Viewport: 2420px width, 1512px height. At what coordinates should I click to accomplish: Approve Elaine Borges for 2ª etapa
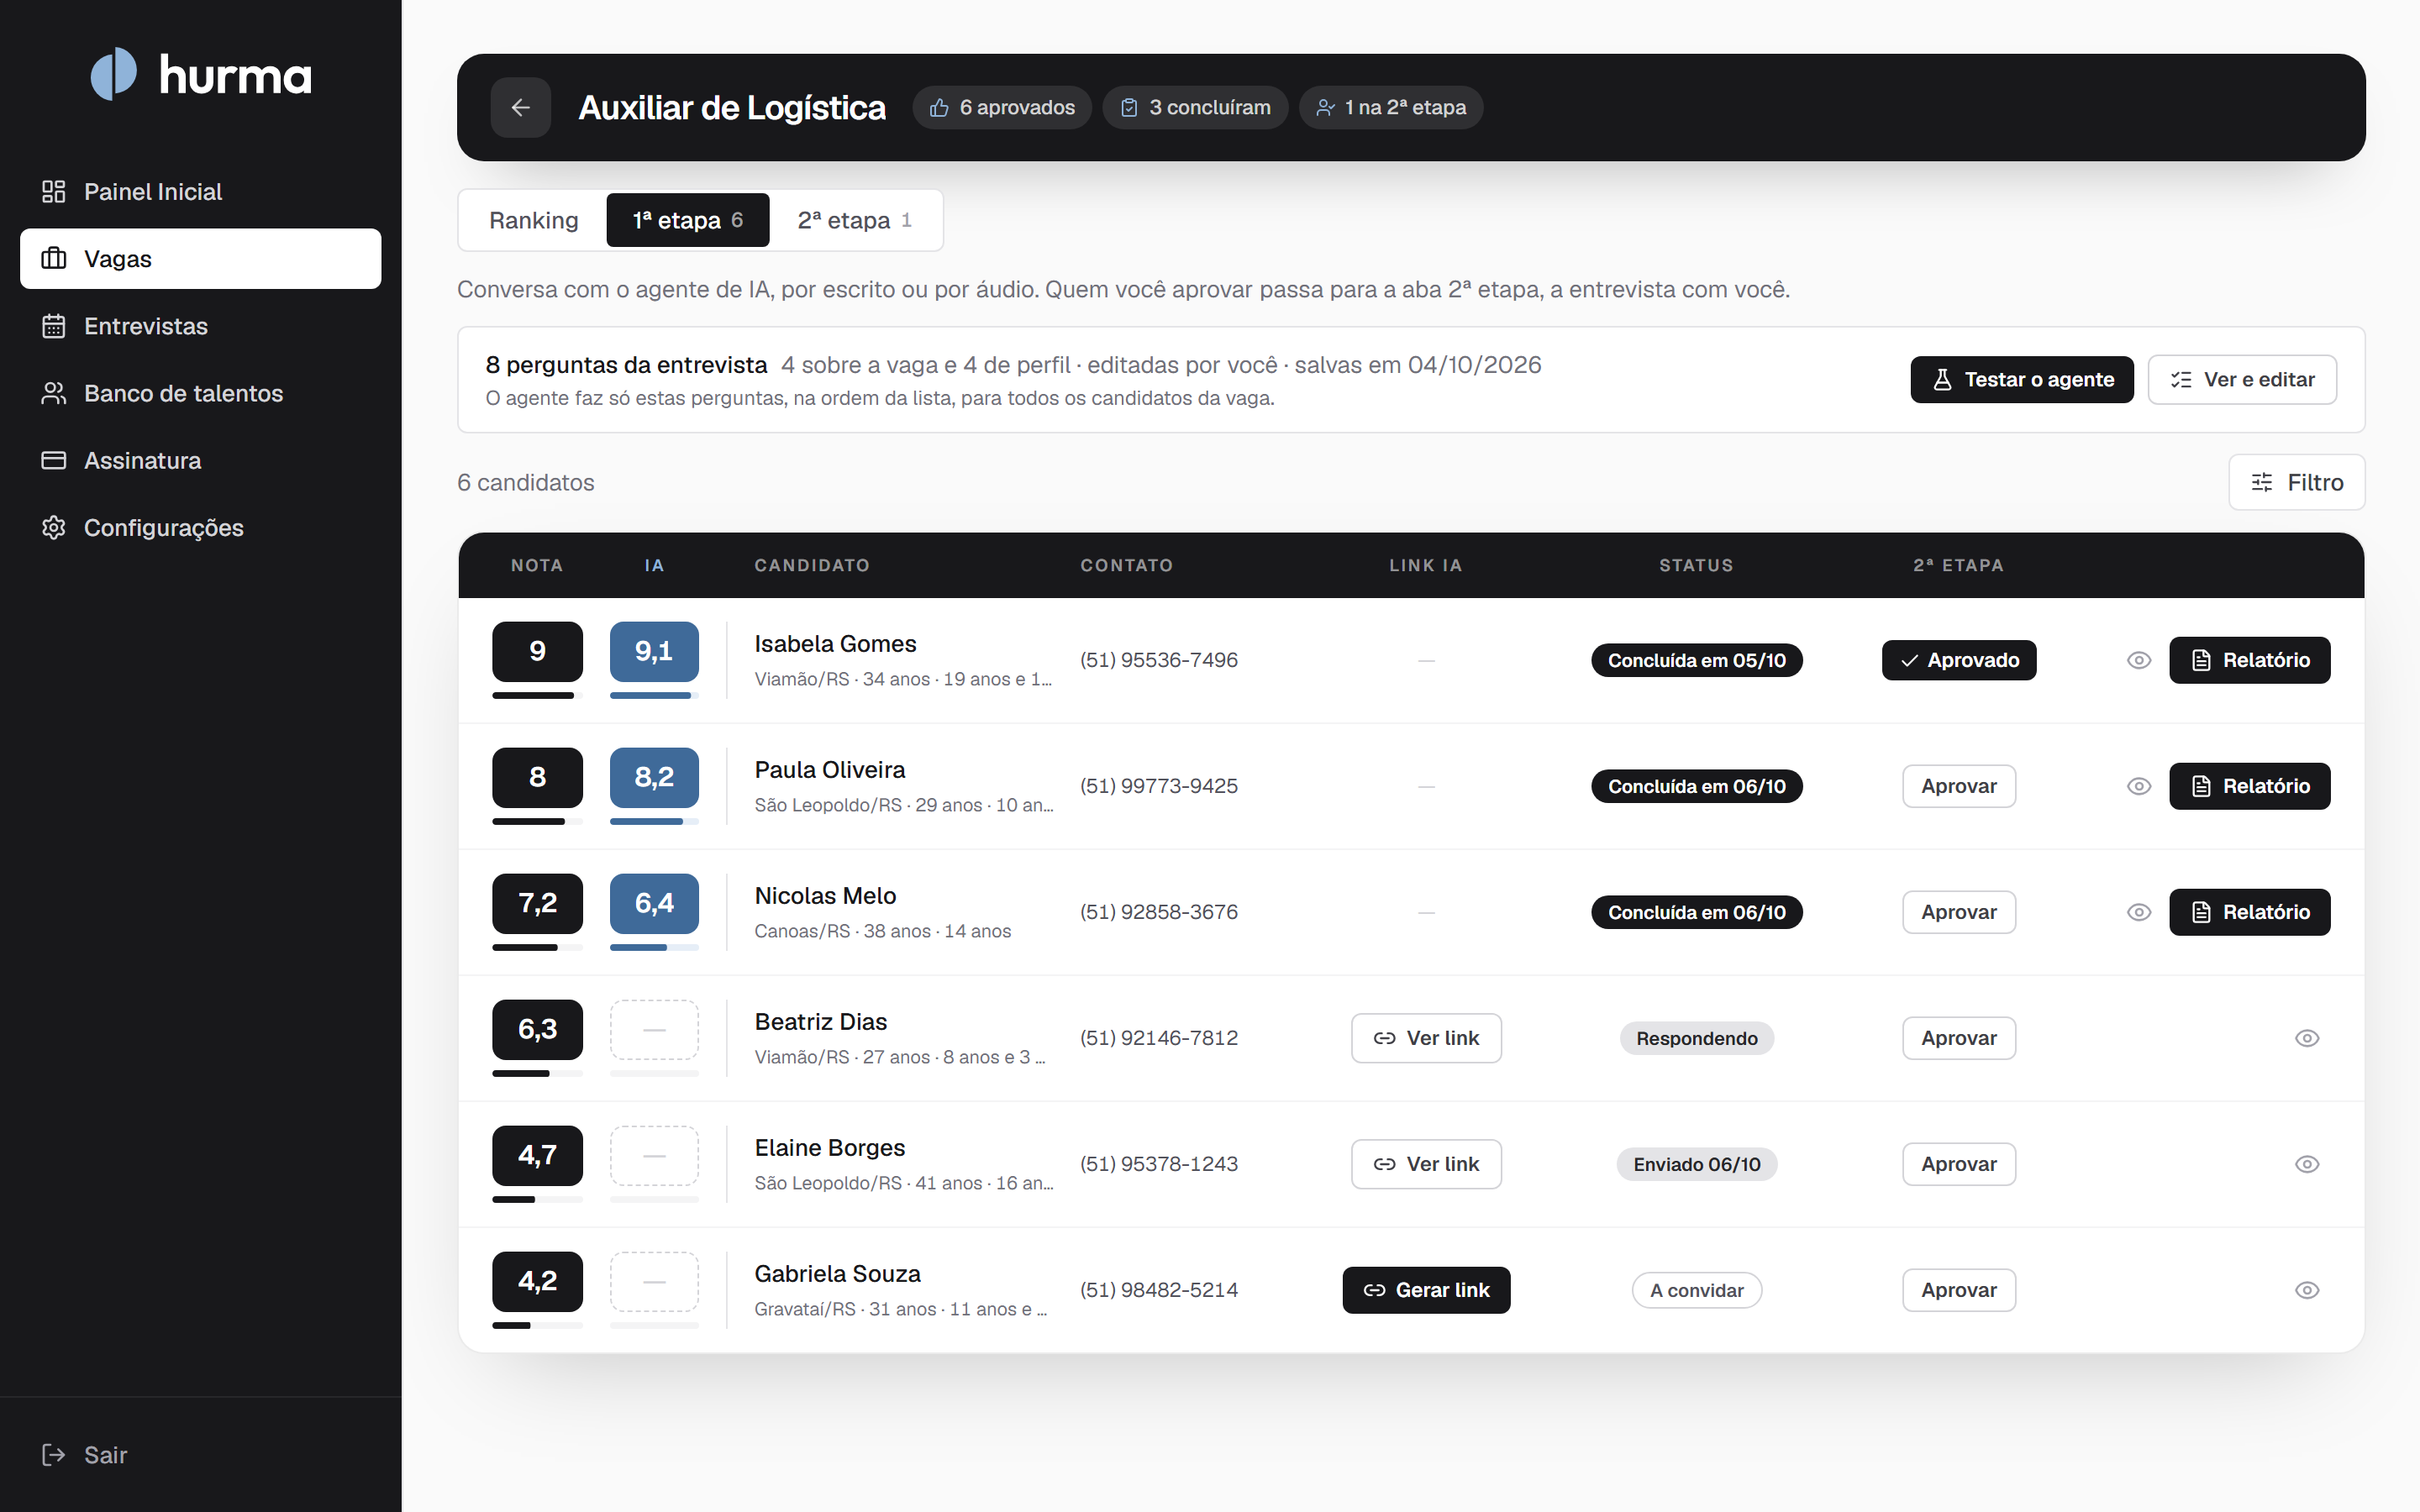coord(1959,1164)
